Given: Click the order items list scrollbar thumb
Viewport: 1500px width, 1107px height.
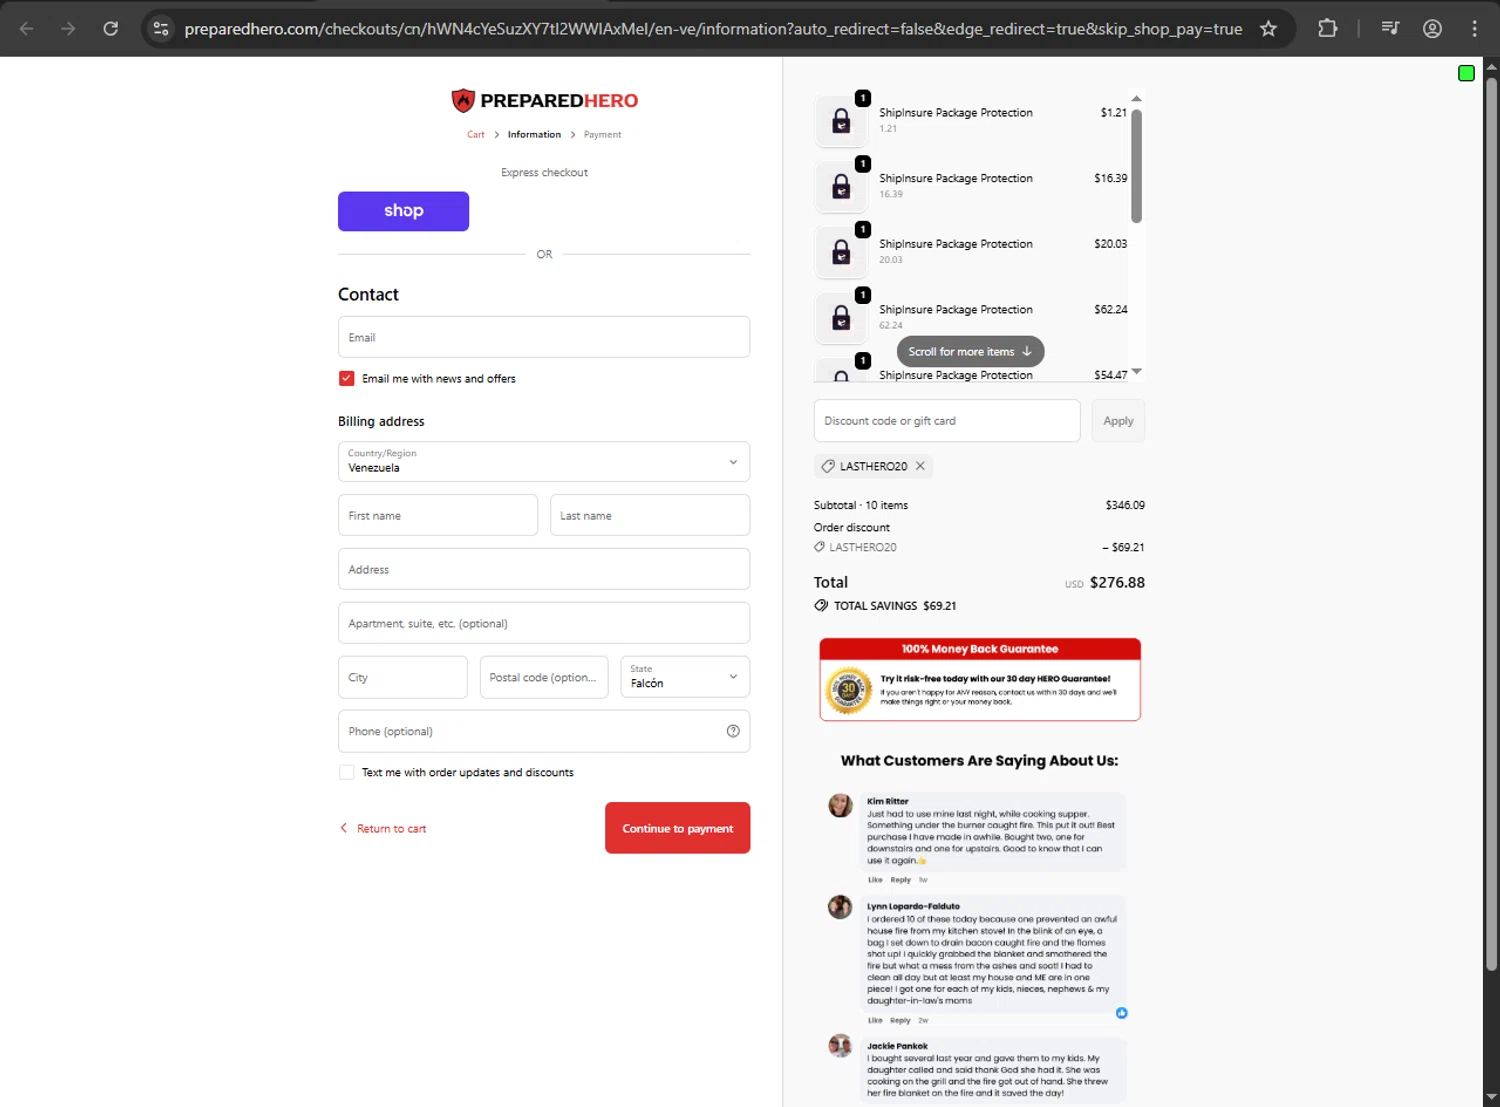Looking at the screenshot, I should click(1136, 165).
